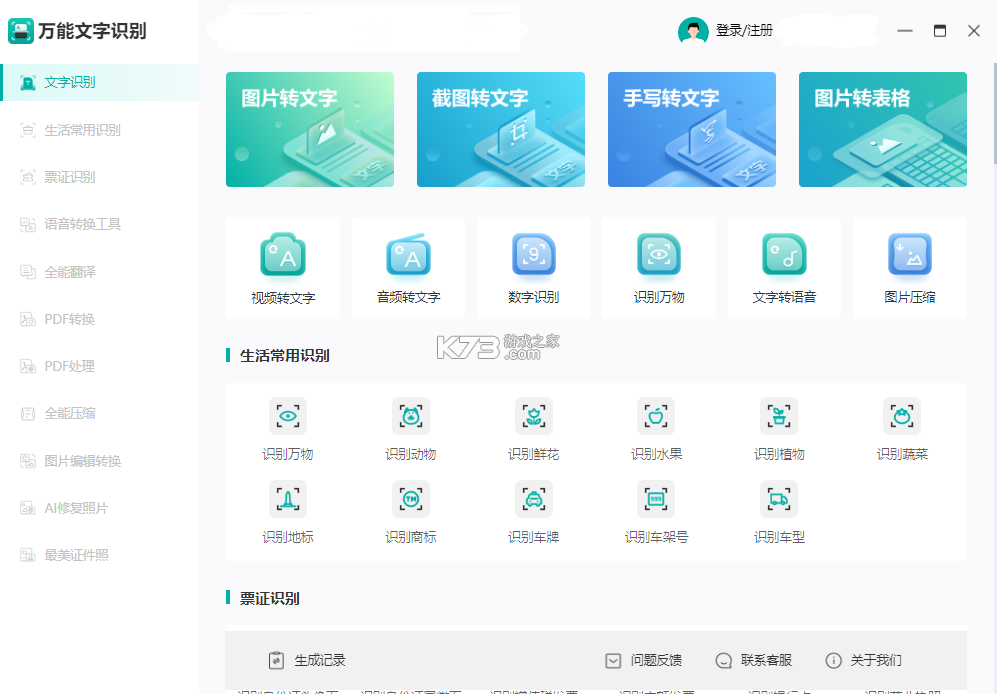Open 关于我们 in bottom bar

pyautogui.click(x=863, y=660)
